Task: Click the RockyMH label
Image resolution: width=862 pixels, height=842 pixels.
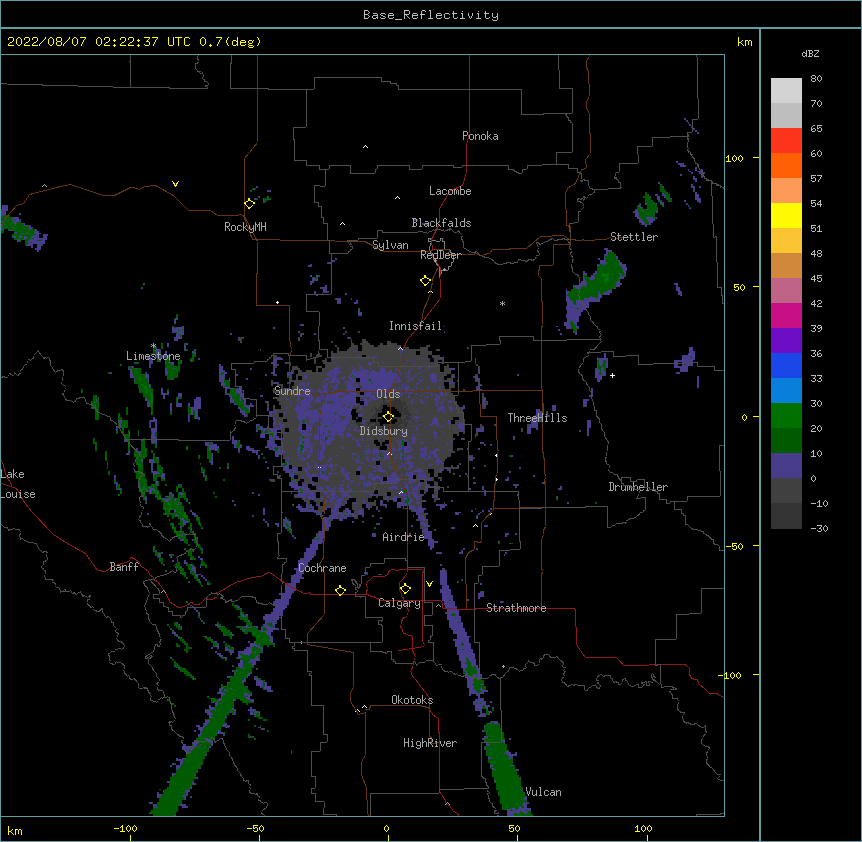Action: click(x=245, y=226)
